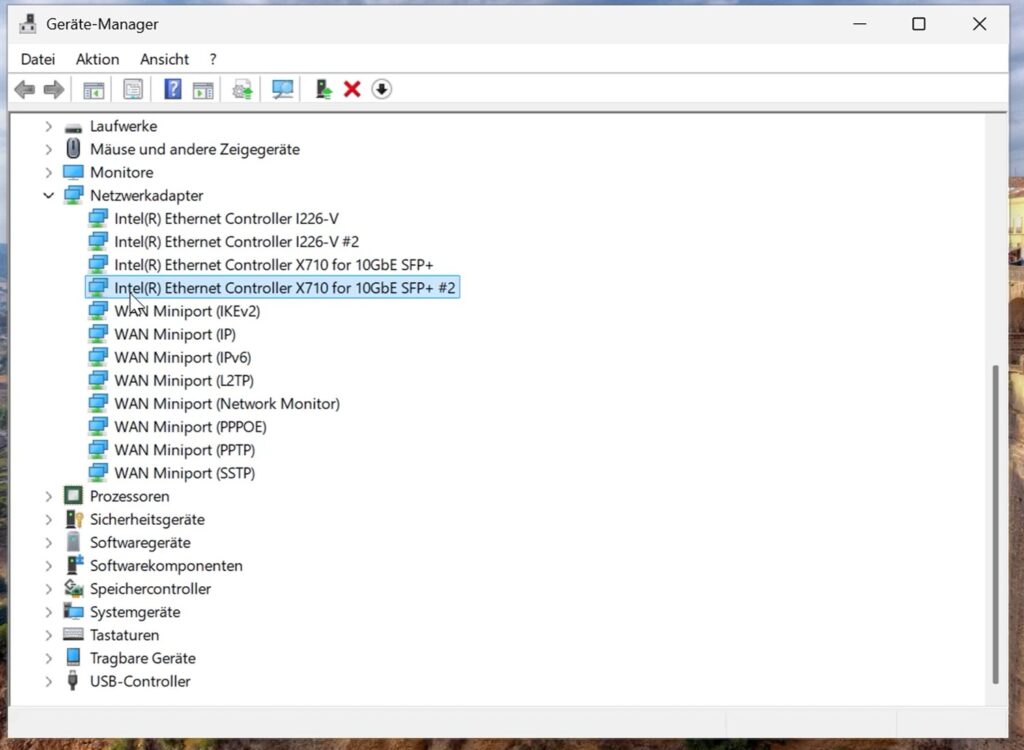
Task: Click the blue question mark Help icon
Action: pos(172,90)
